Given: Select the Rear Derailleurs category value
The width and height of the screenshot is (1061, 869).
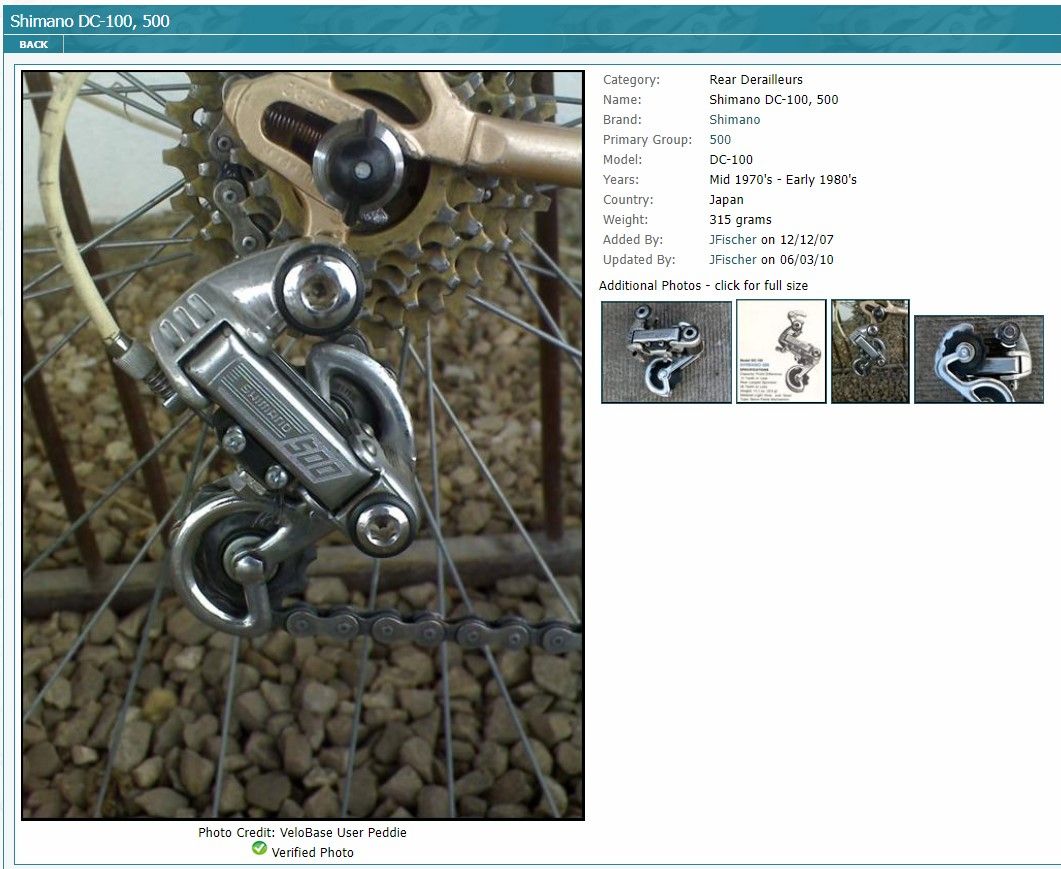Looking at the screenshot, I should coord(756,80).
